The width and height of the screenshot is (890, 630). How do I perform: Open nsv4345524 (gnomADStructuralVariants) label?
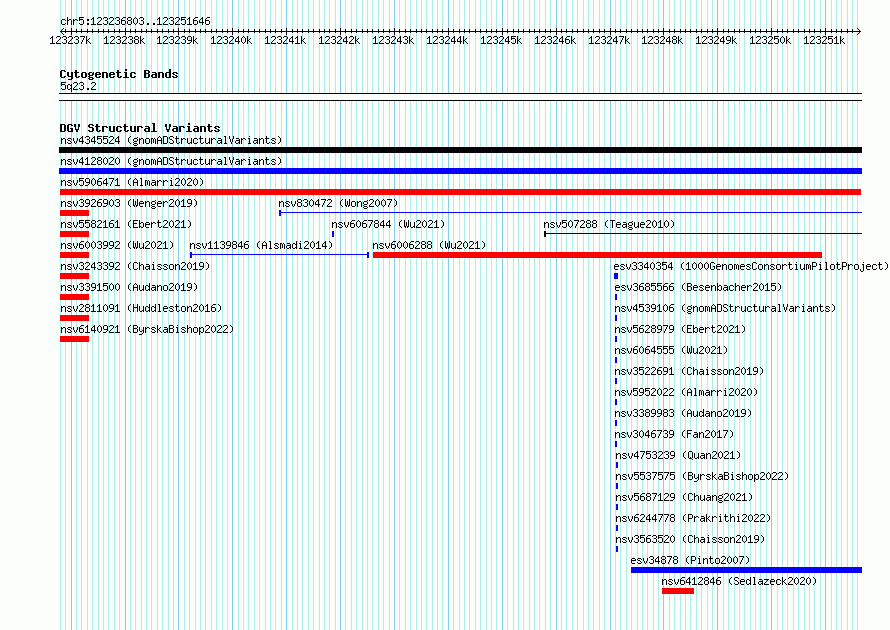[x=171, y=140]
